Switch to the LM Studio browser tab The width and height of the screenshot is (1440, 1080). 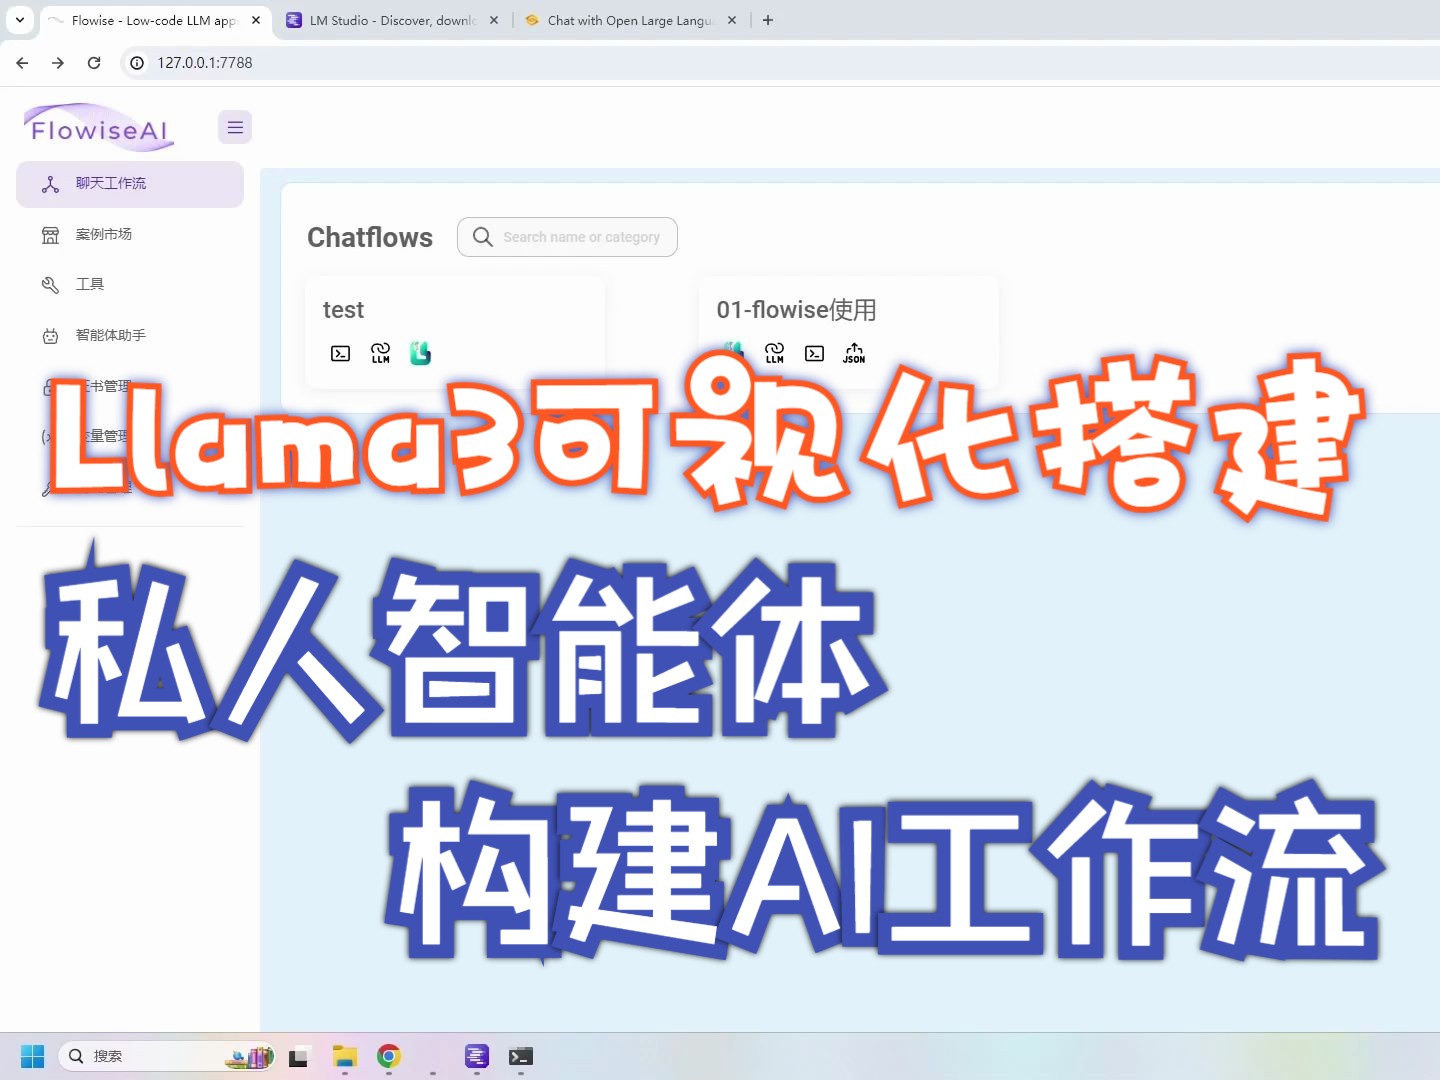[392, 20]
